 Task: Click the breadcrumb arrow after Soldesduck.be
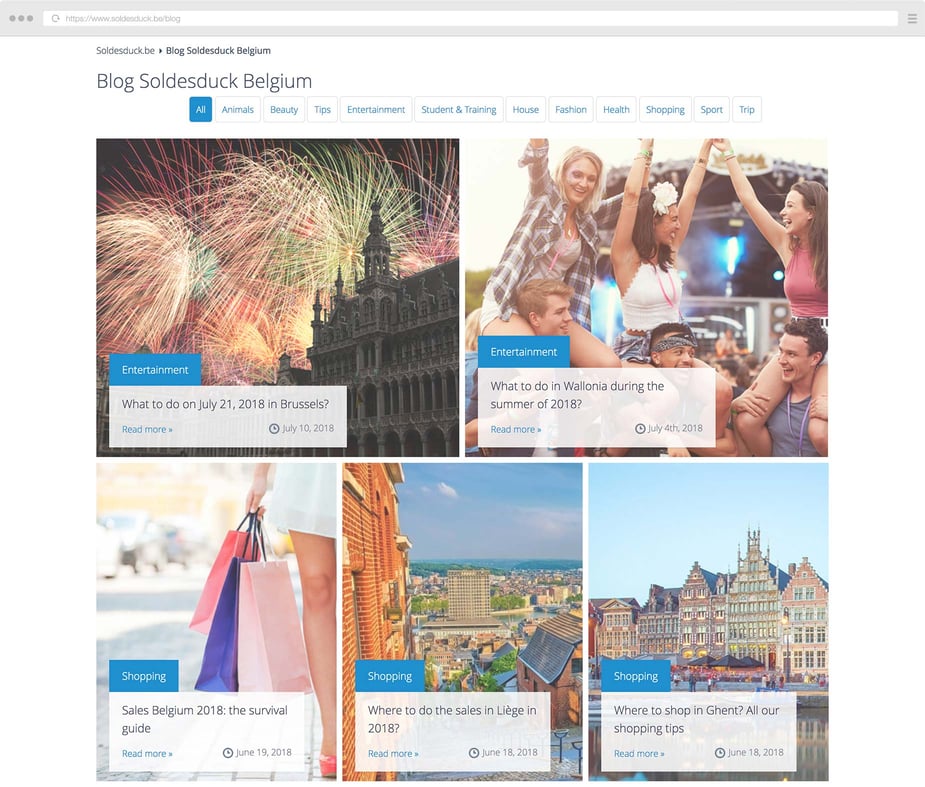pos(160,50)
